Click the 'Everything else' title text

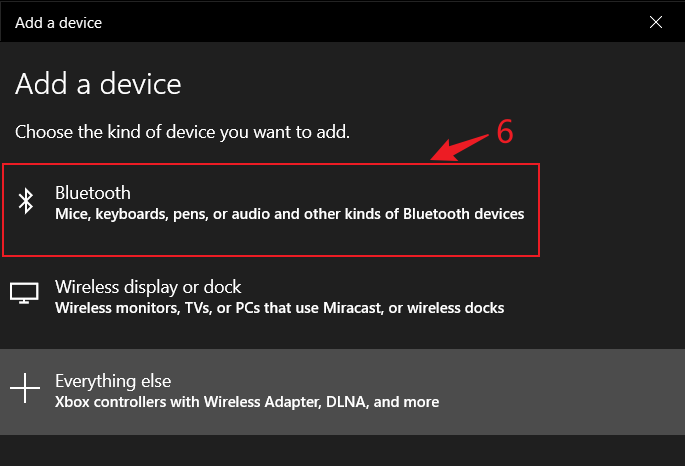click(113, 381)
